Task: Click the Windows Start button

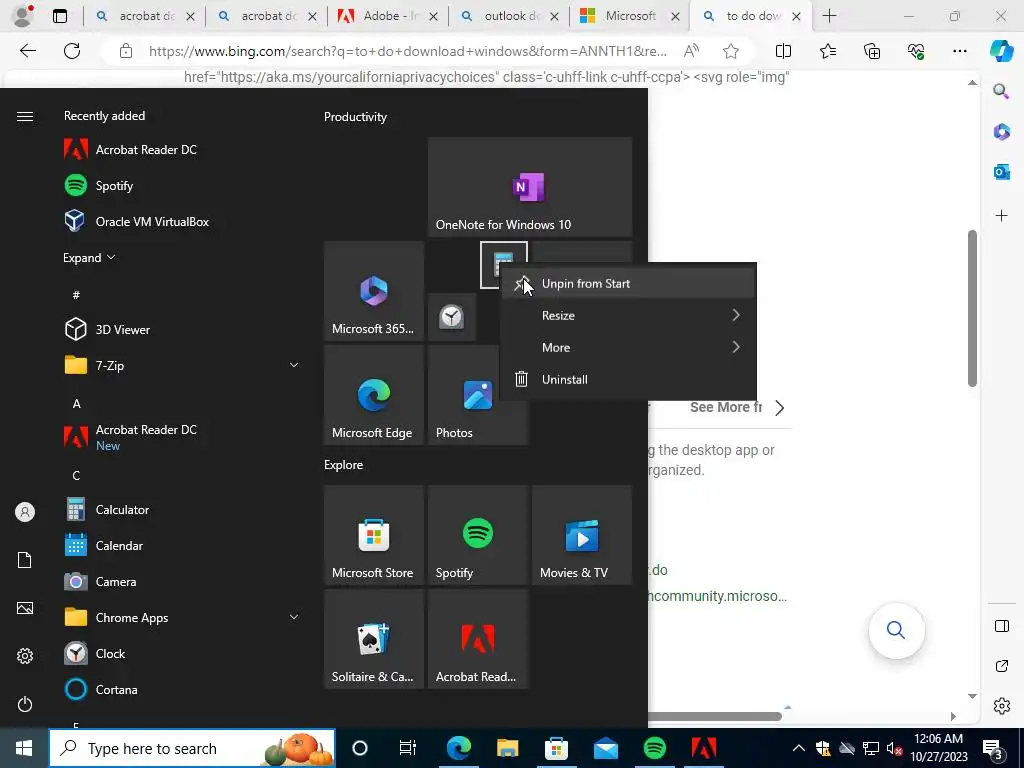Action: 24,748
